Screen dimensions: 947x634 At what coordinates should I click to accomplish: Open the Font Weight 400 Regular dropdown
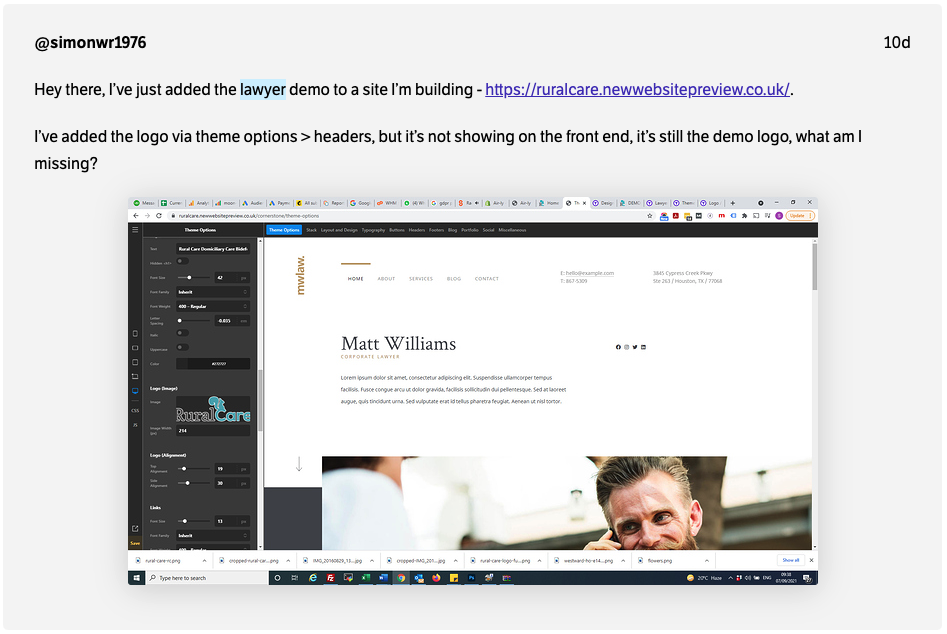(213, 306)
